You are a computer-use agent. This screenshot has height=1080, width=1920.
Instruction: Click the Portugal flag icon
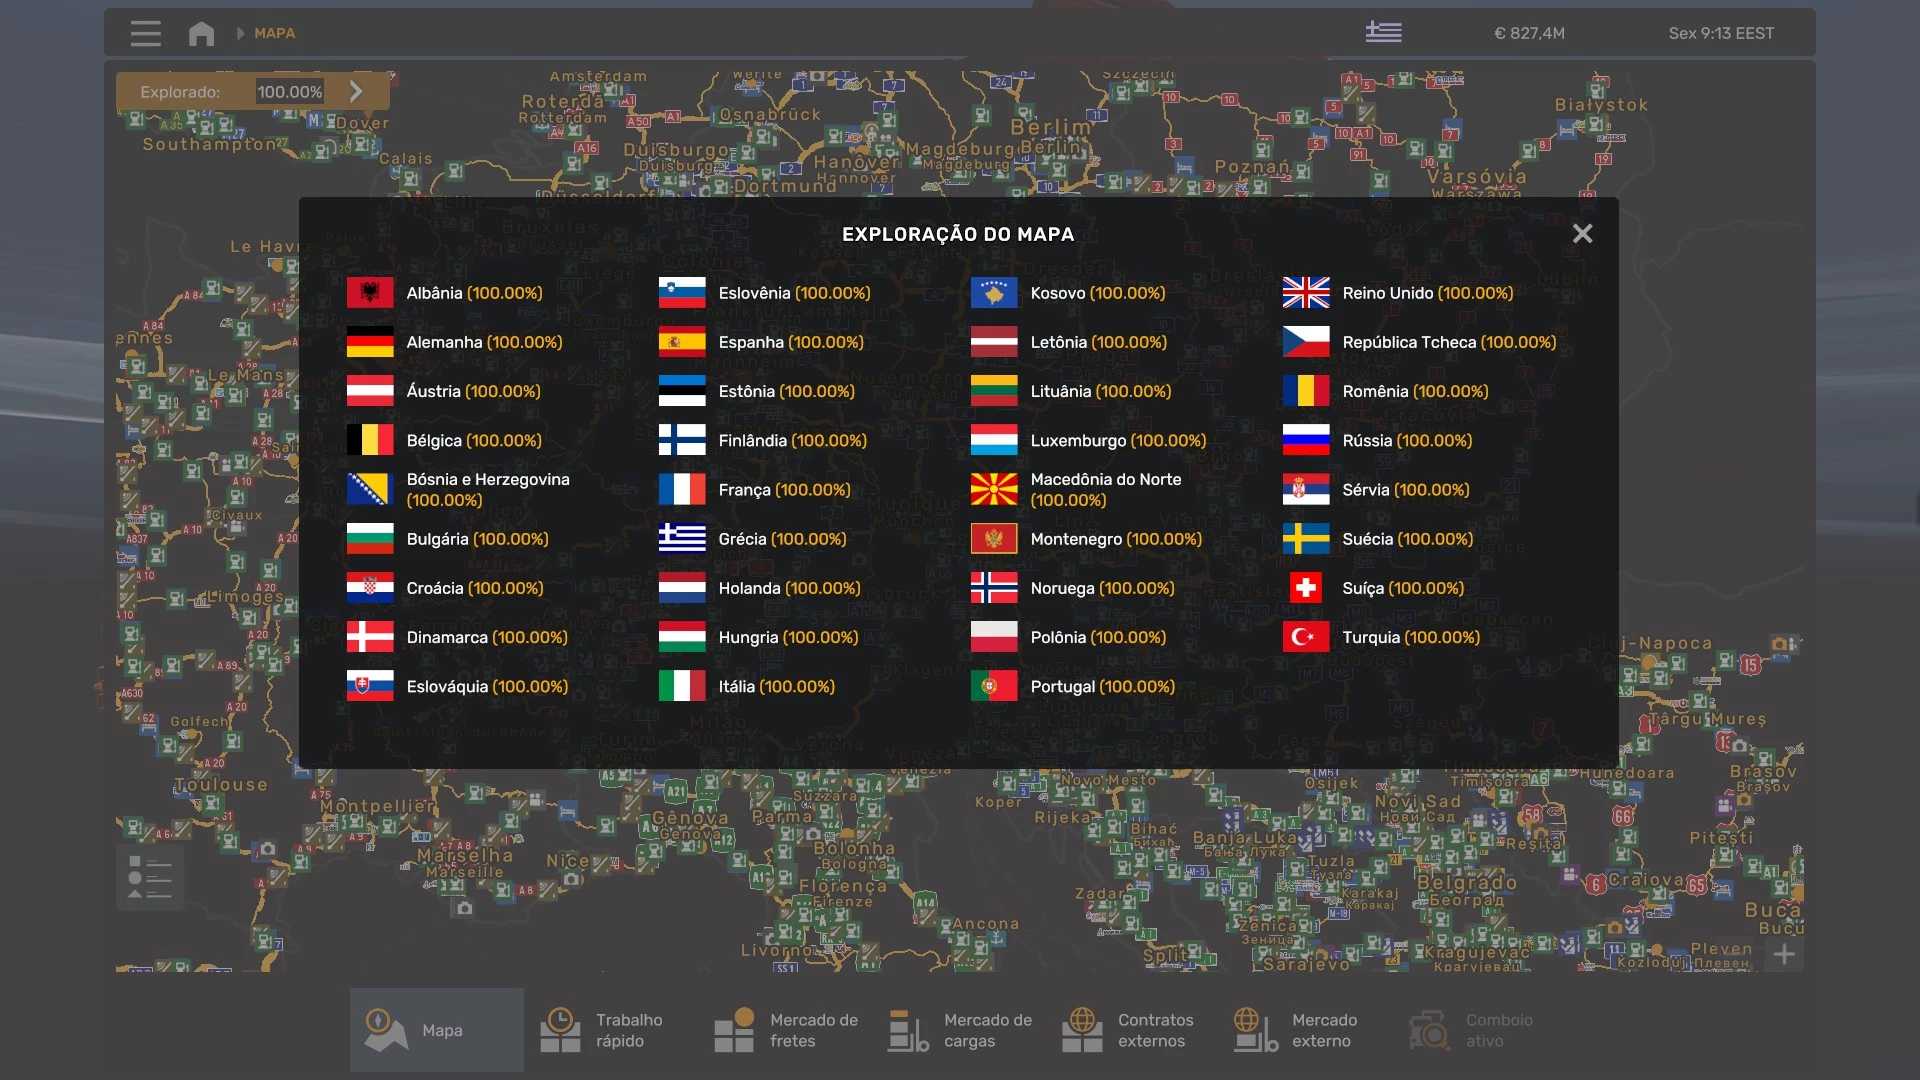[x=993, y=686]
